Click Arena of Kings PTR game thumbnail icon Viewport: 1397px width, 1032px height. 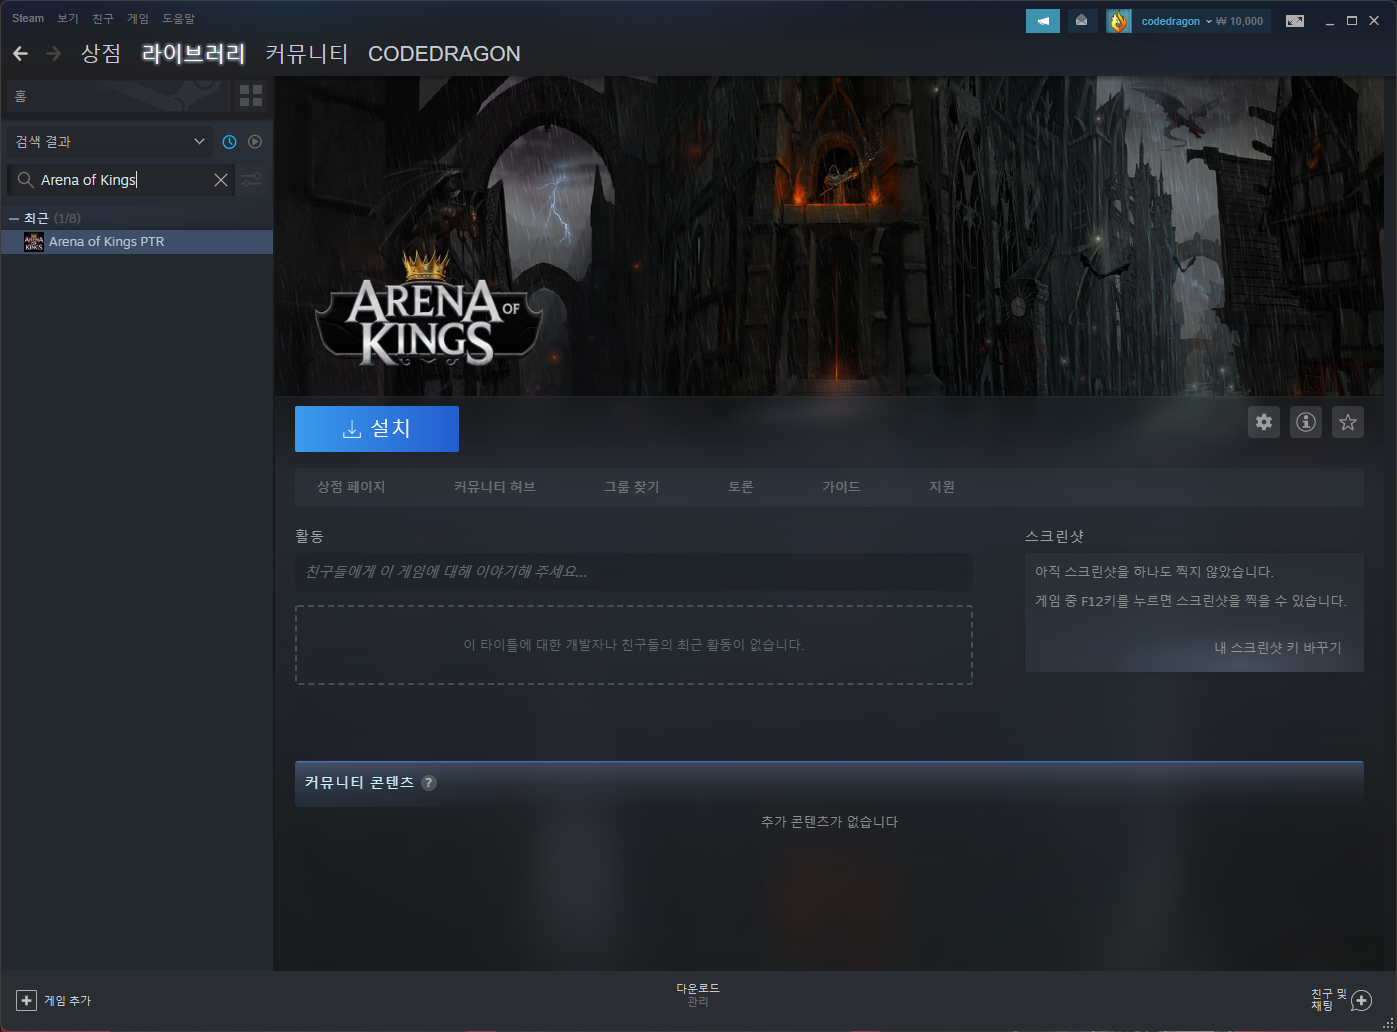pyautogui.click(x=34, y=242)
